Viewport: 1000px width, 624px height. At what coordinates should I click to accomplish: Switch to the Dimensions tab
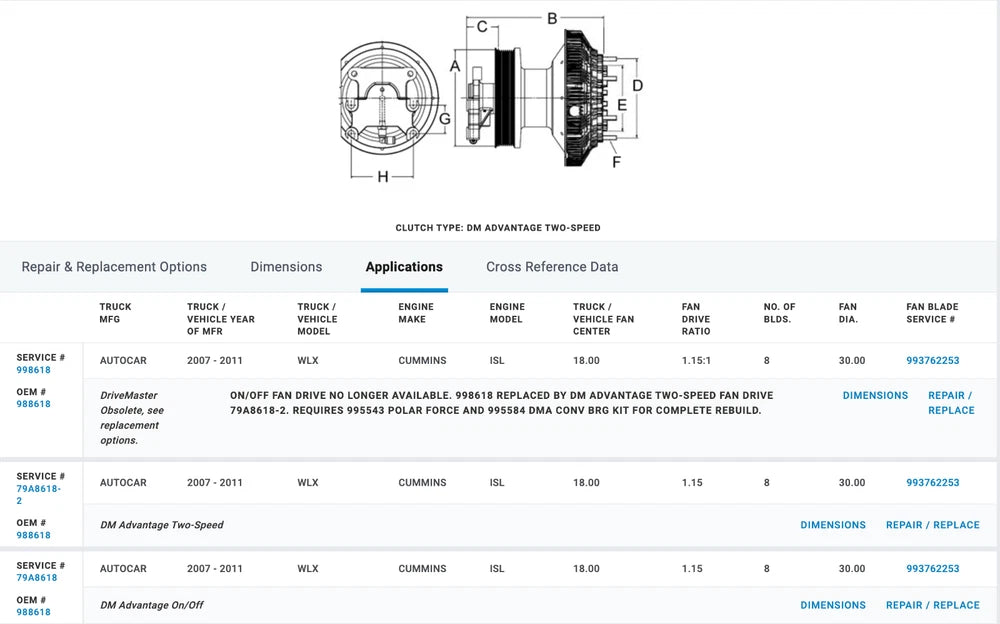point(286,267)
